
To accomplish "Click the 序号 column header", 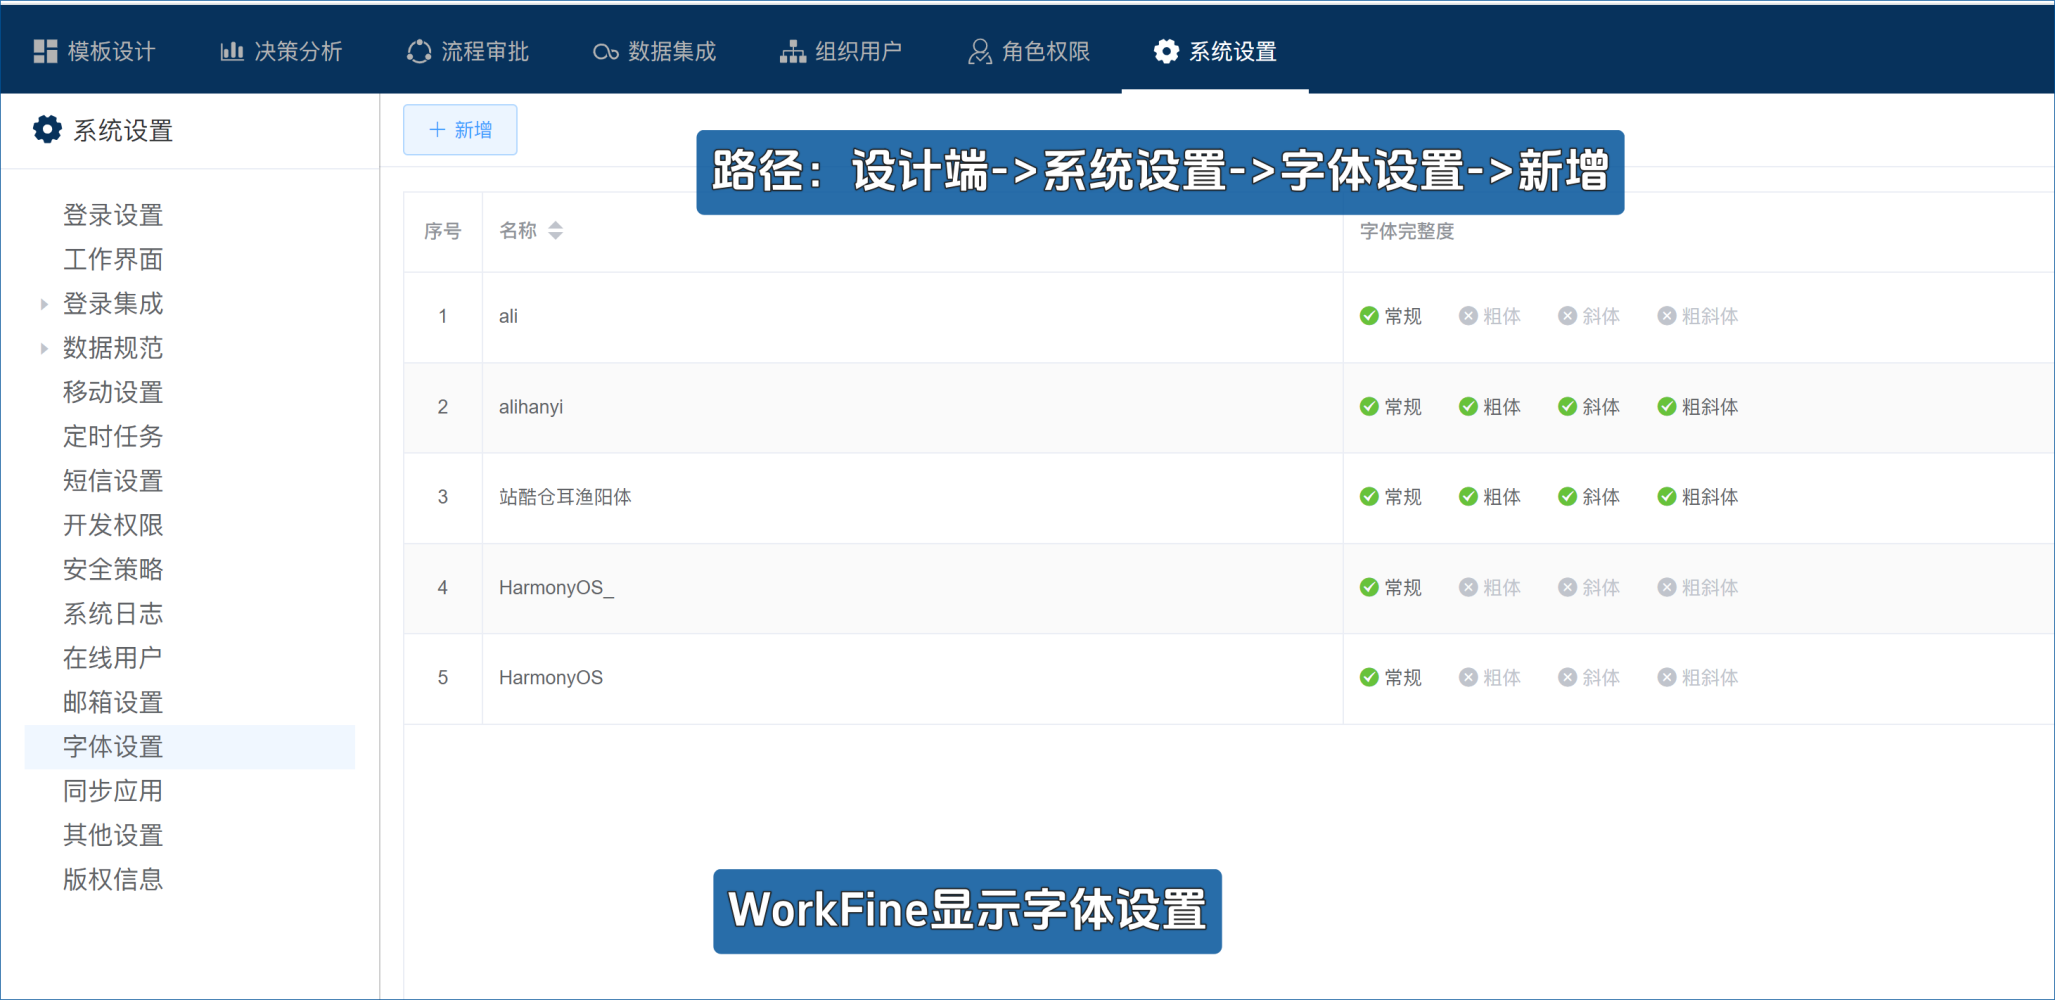I will tap(442, 231).
